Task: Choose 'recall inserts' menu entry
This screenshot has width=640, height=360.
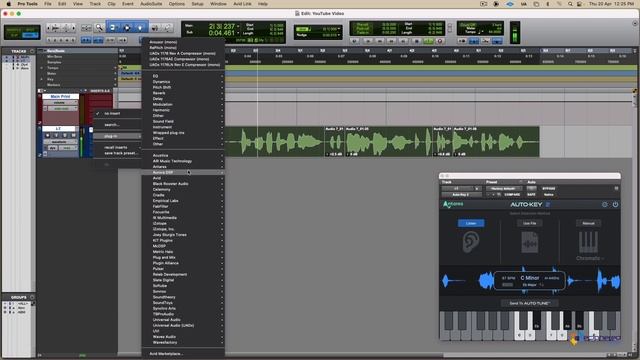Action: [x=117, y=147]
